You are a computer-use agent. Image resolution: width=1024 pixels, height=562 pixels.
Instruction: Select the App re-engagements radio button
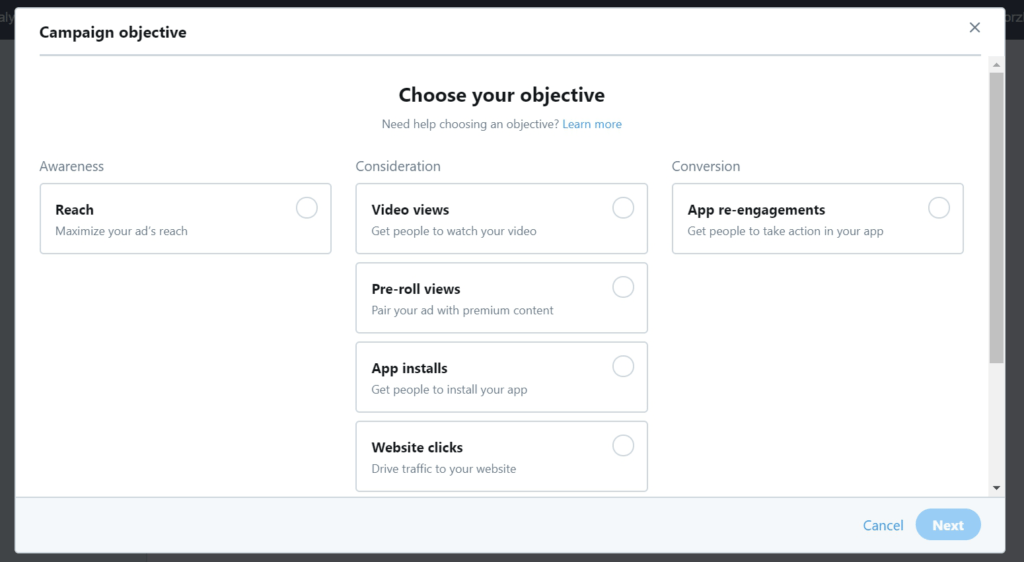pyautogui.click(x=939, y=208)
